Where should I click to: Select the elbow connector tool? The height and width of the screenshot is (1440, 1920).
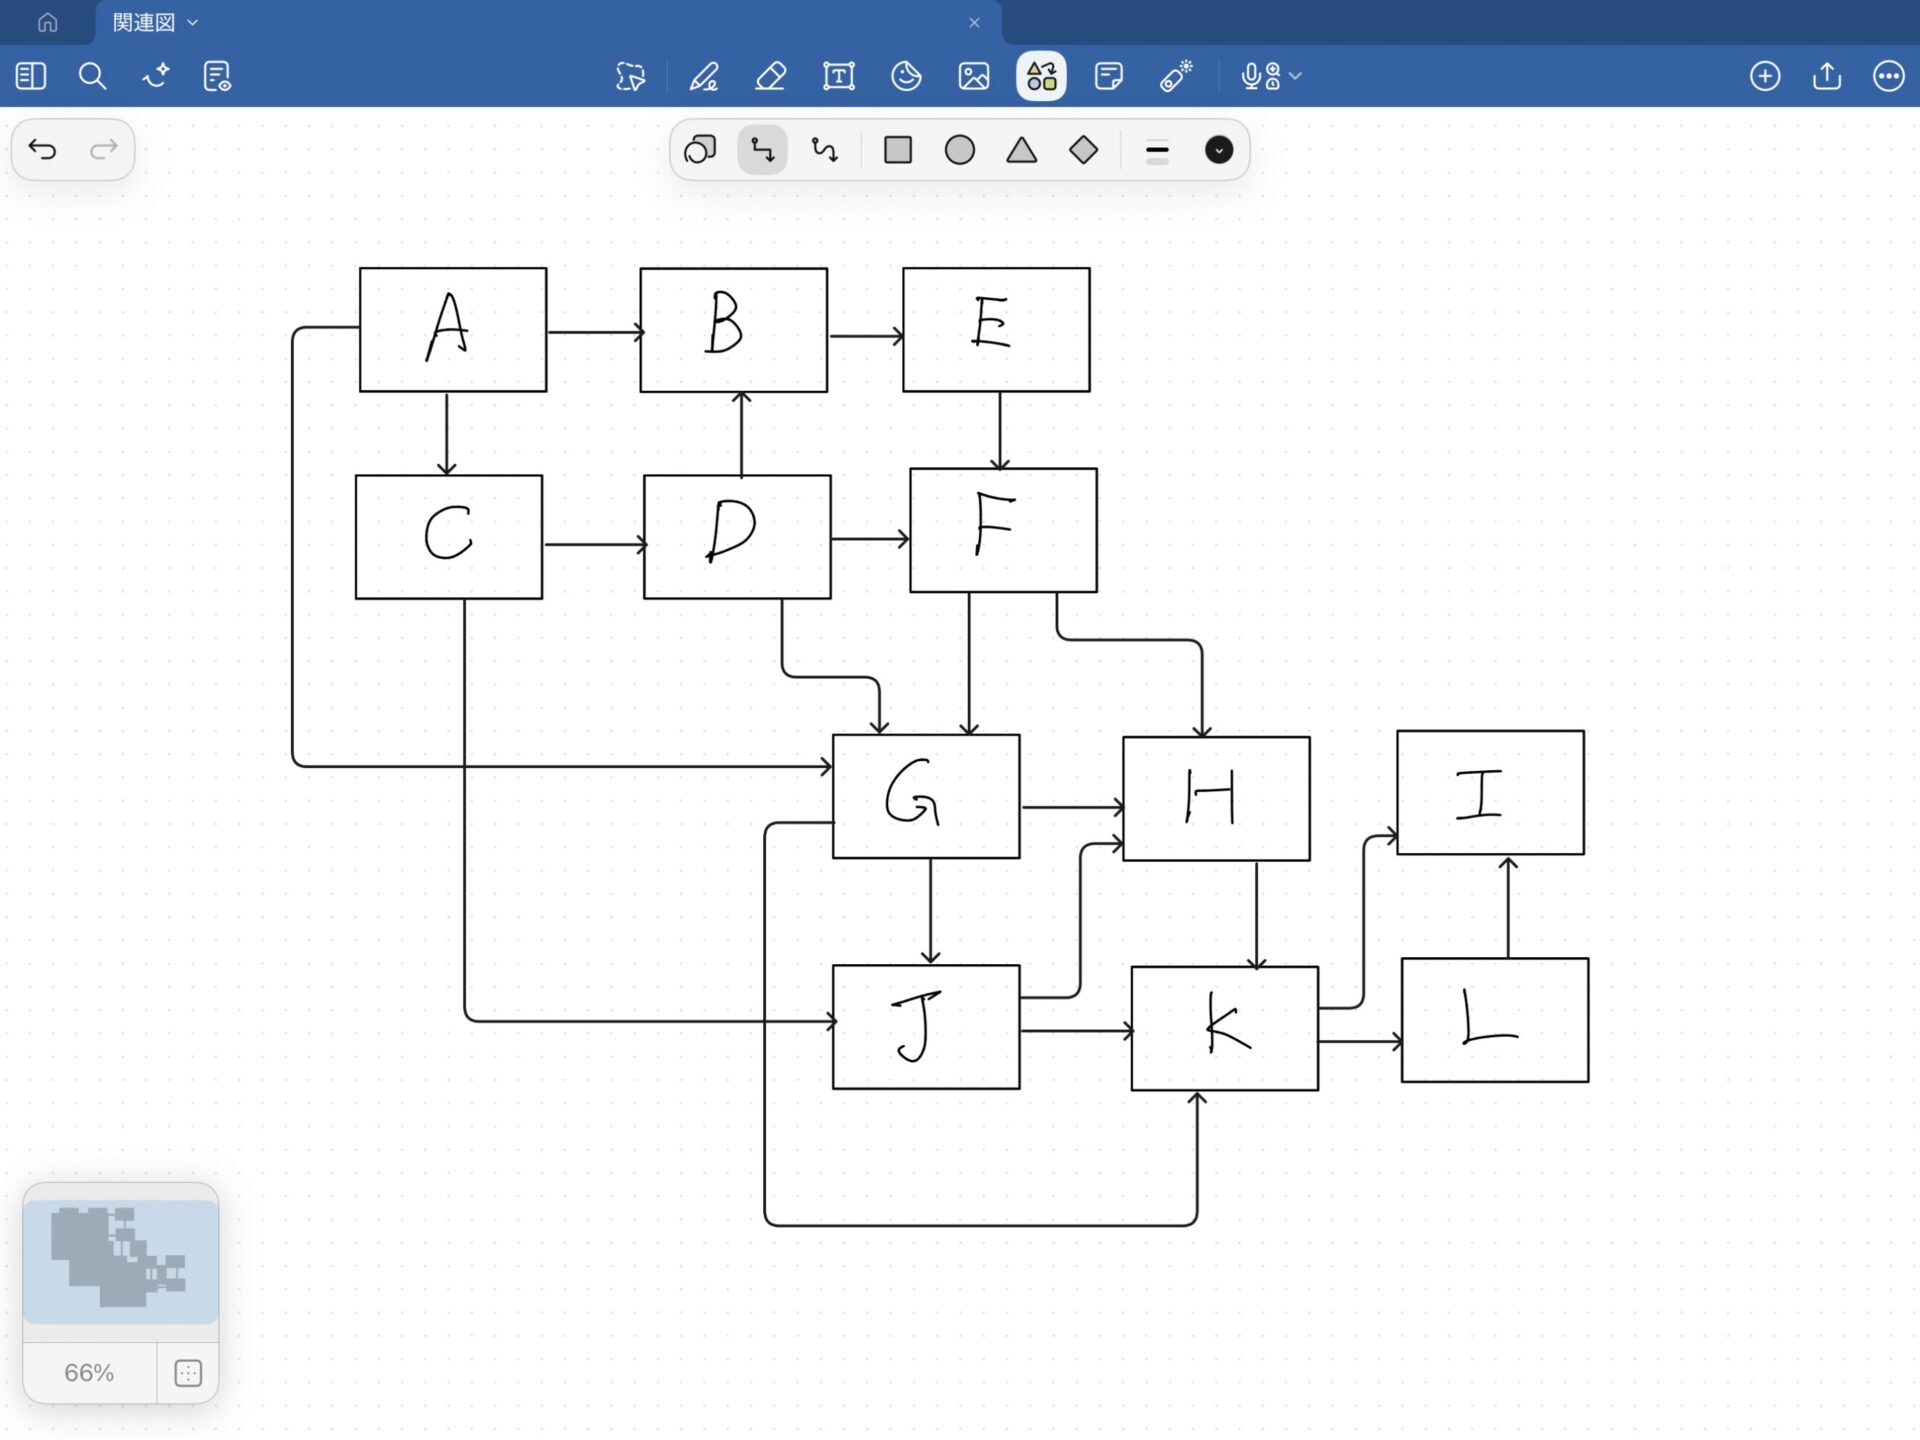click(x=763, y=150)
